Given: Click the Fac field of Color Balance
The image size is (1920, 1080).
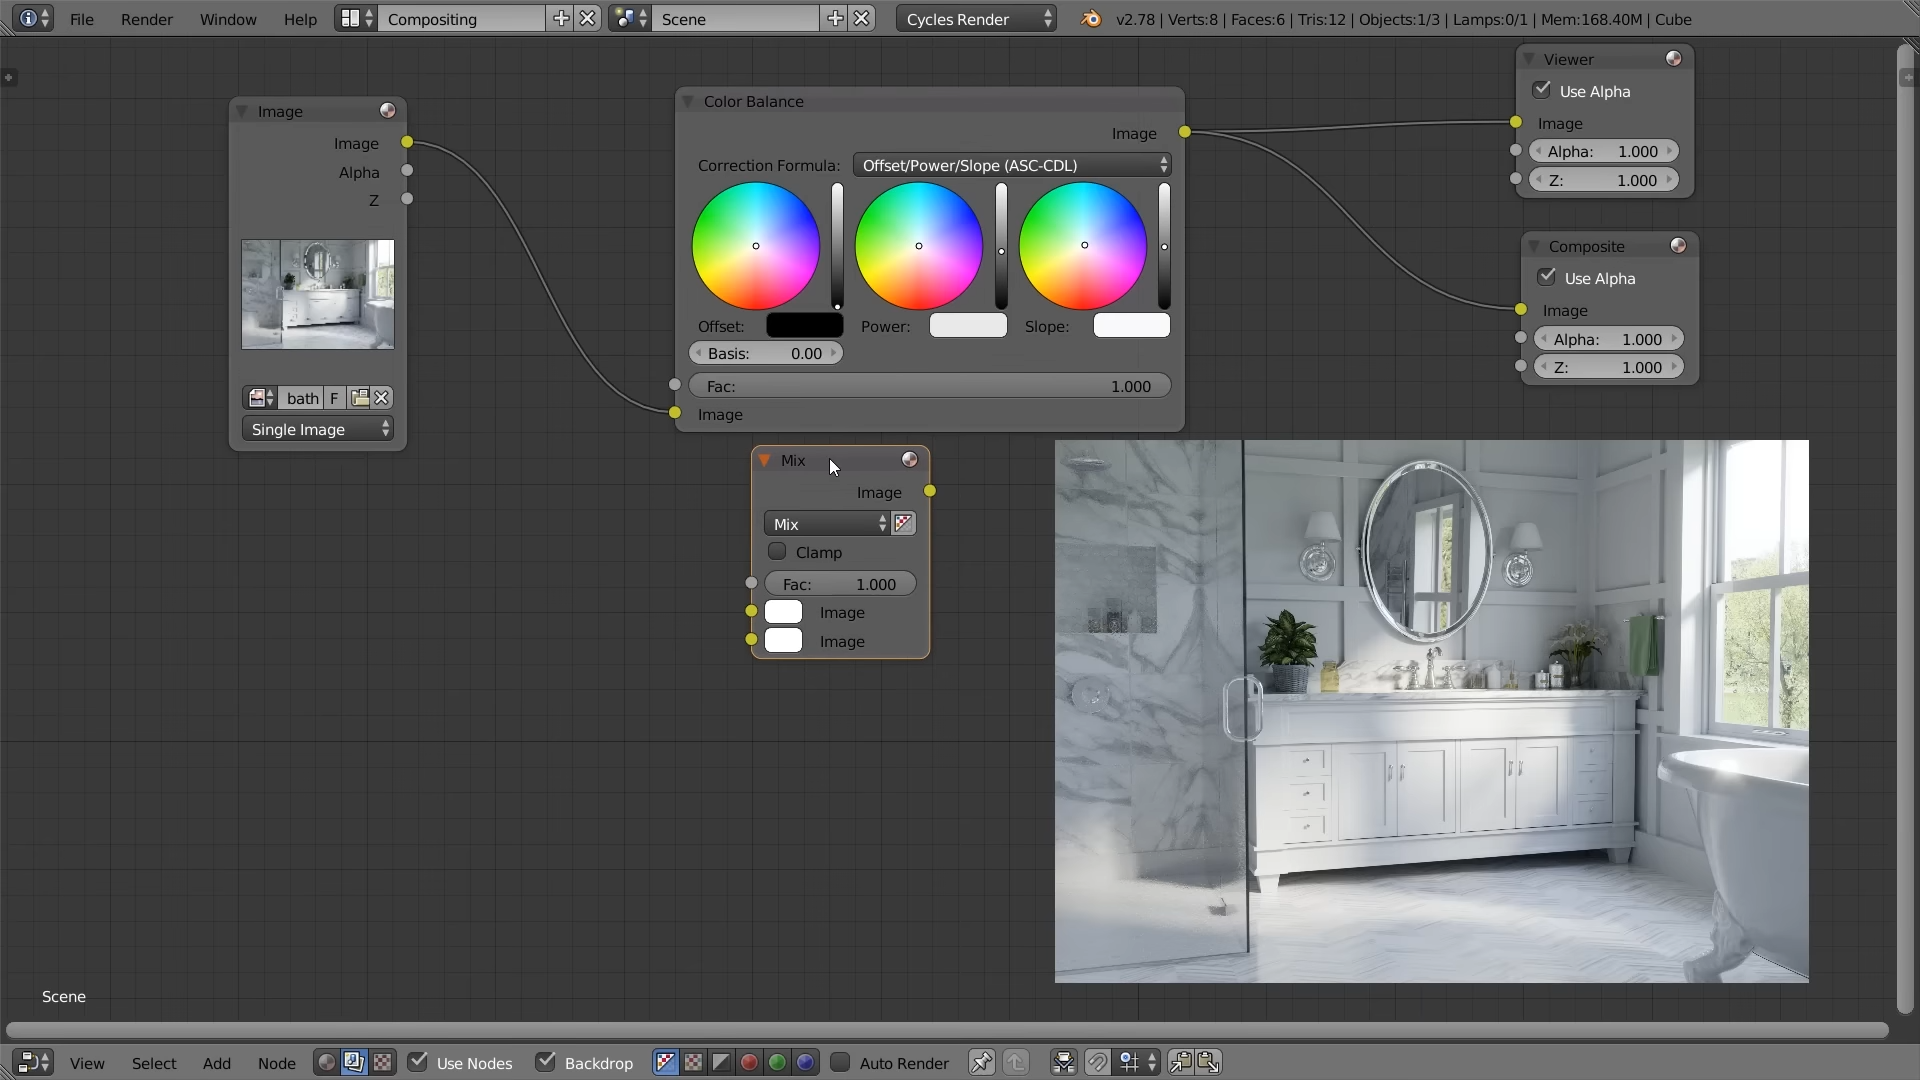Looking at the screenshot, I should click(929, 387).
